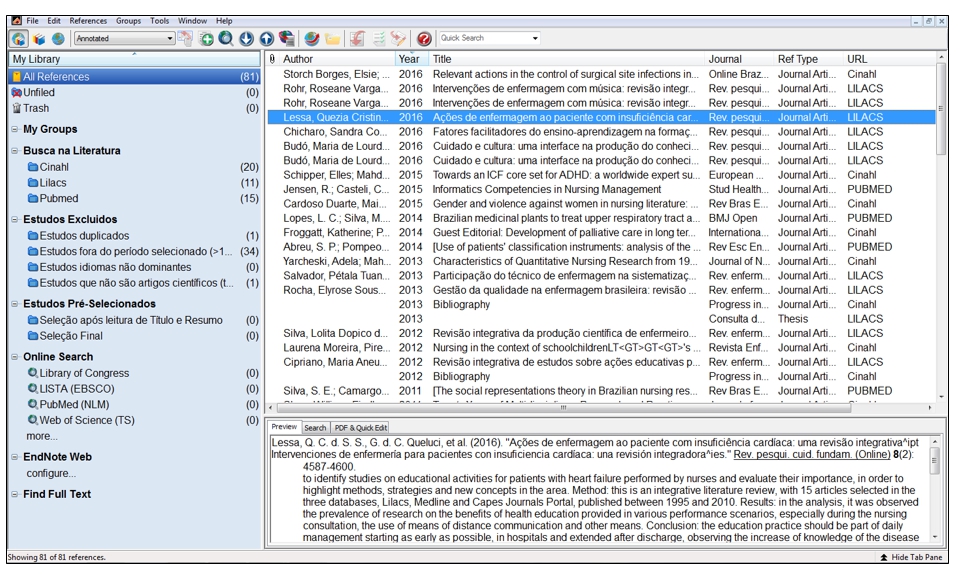Viewport: 960px width, 575px height.
Task: Collapse the Estudos Excluidos group set
Action: (x=14, y=220)
